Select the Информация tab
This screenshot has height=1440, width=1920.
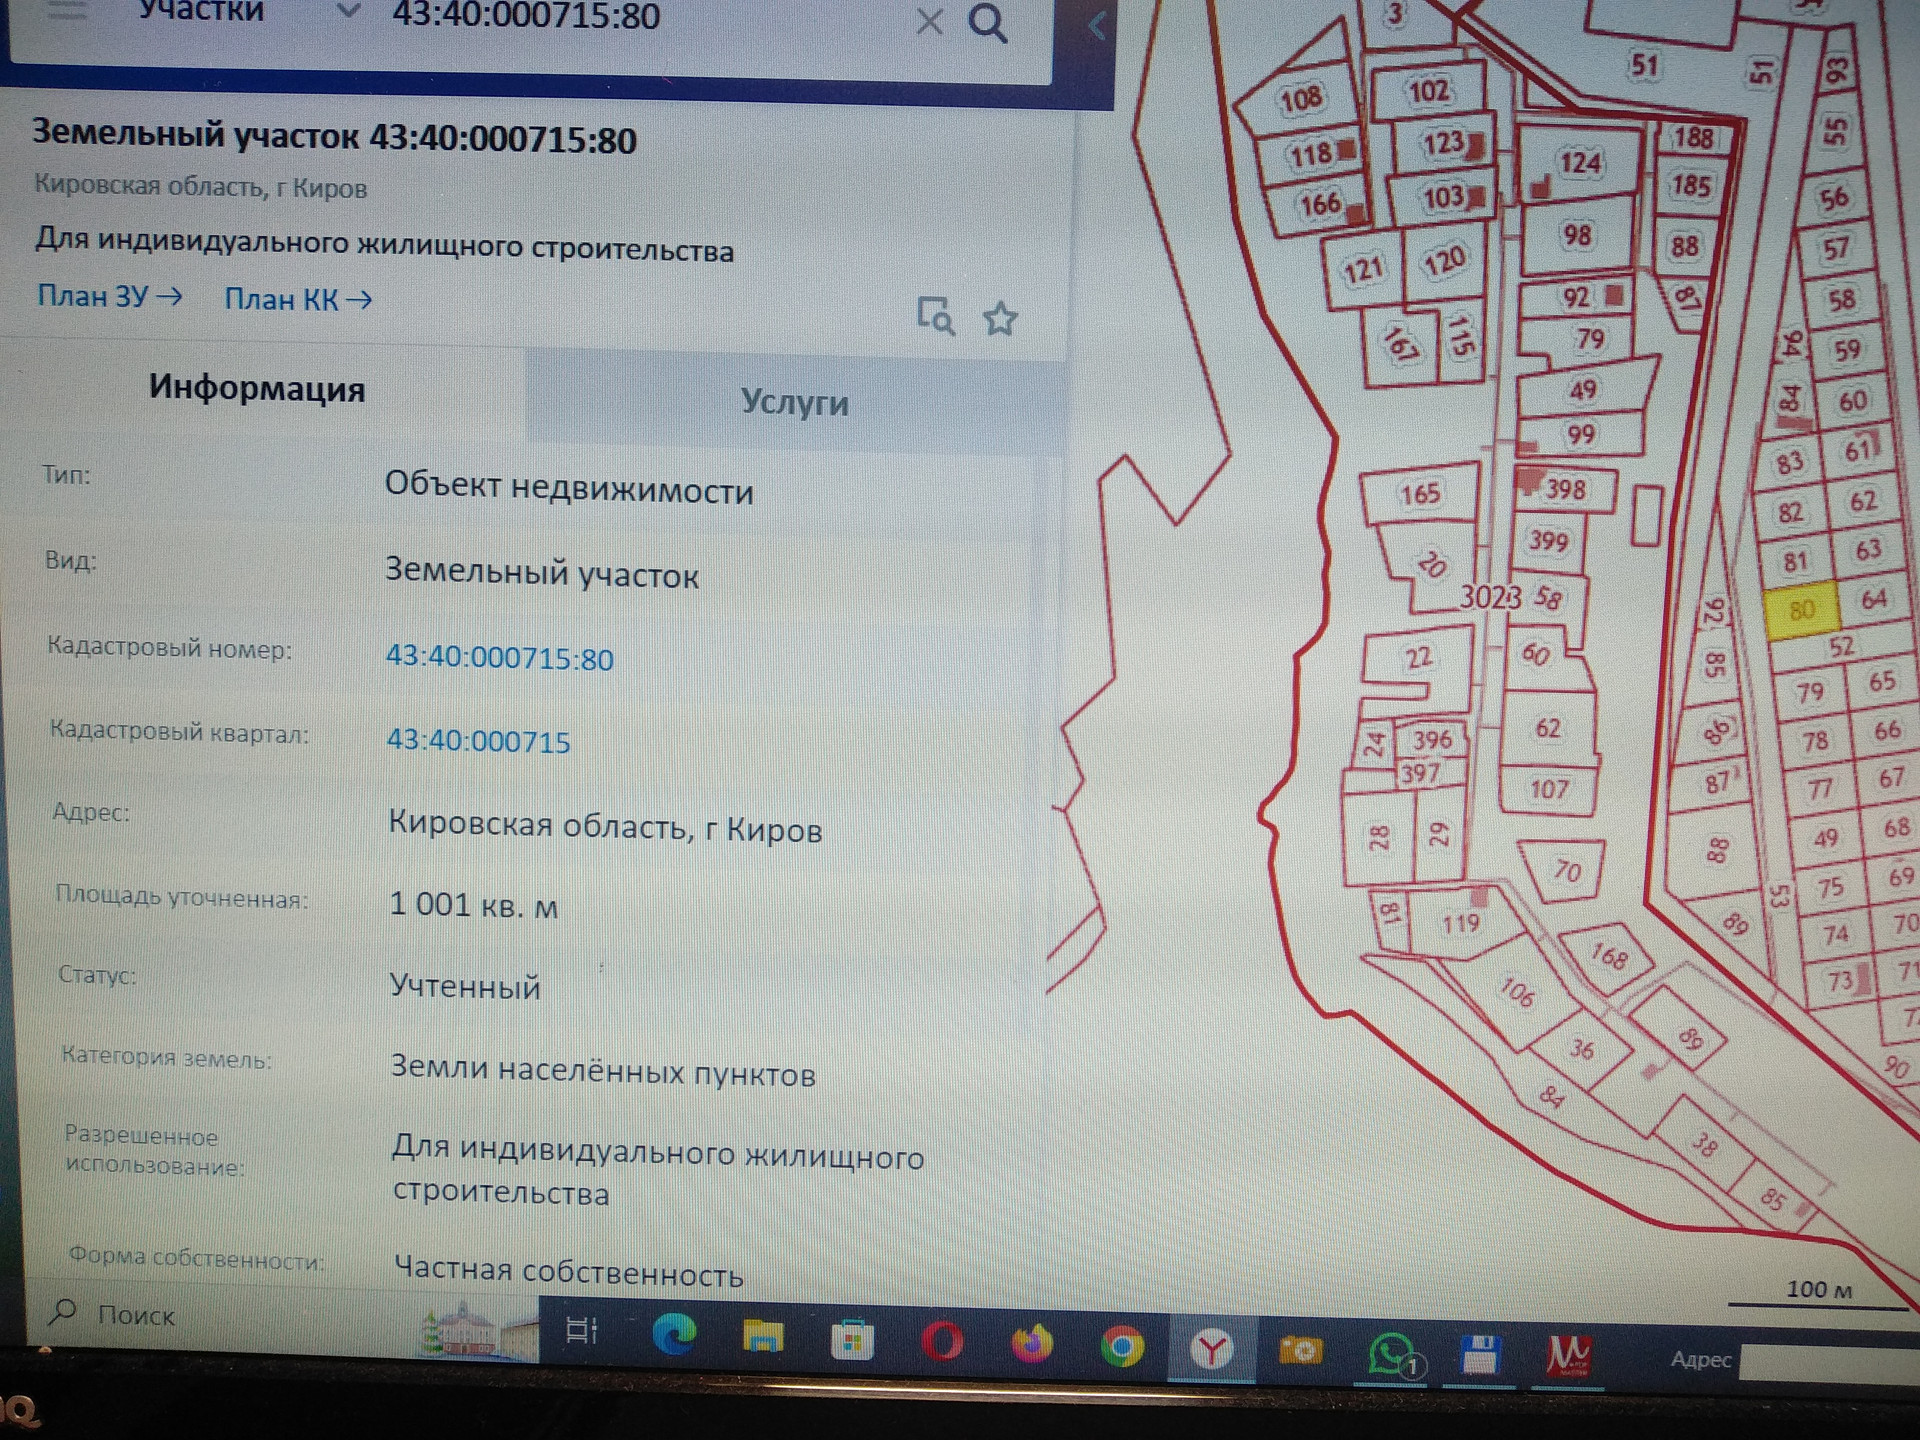tap(257, 388)
